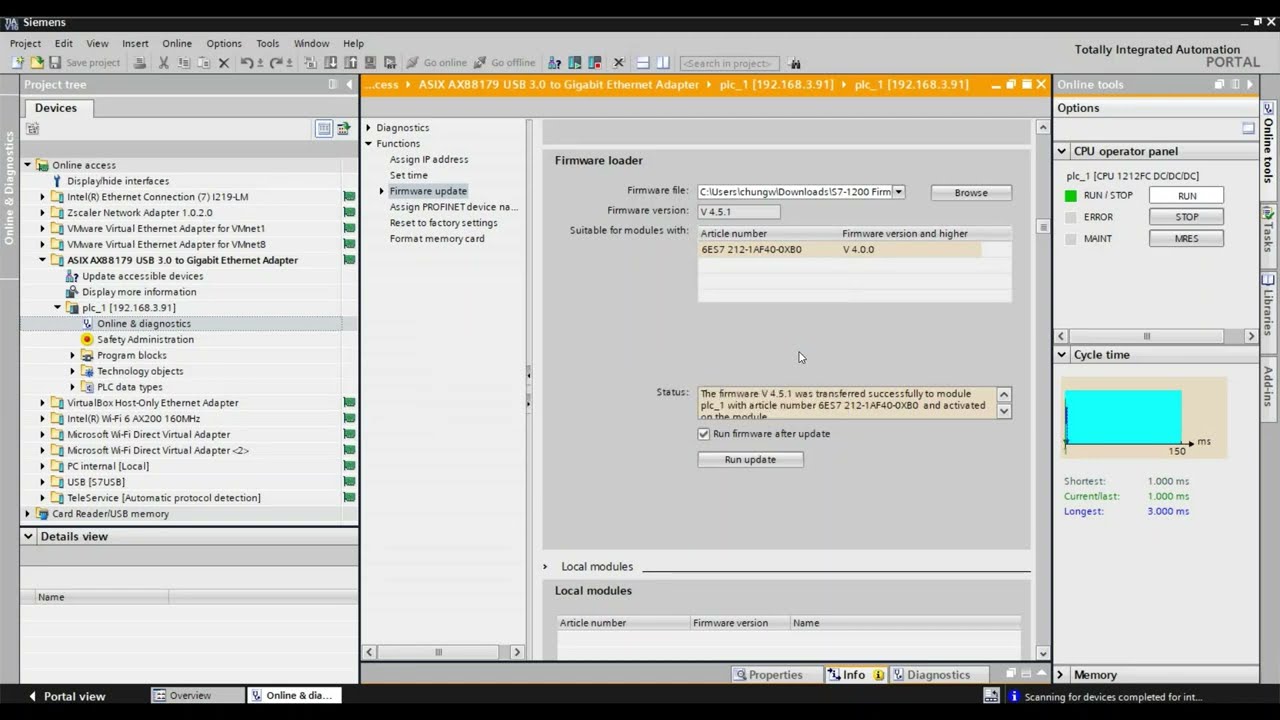
Task: Click the Update accessible devices icon
Action: click(x=73, y=276)
